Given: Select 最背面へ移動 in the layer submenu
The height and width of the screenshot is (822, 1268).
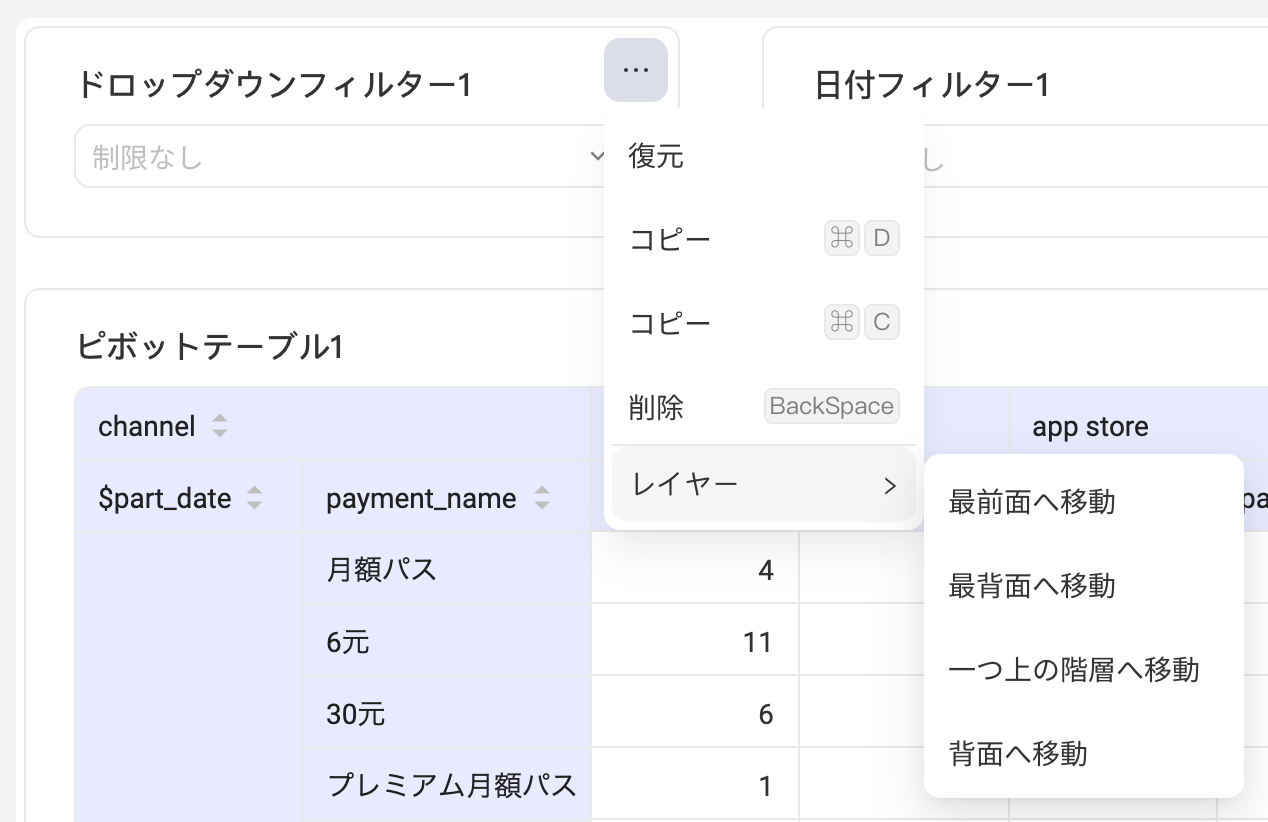Looking at the screenshot, I should point(1084,586).
